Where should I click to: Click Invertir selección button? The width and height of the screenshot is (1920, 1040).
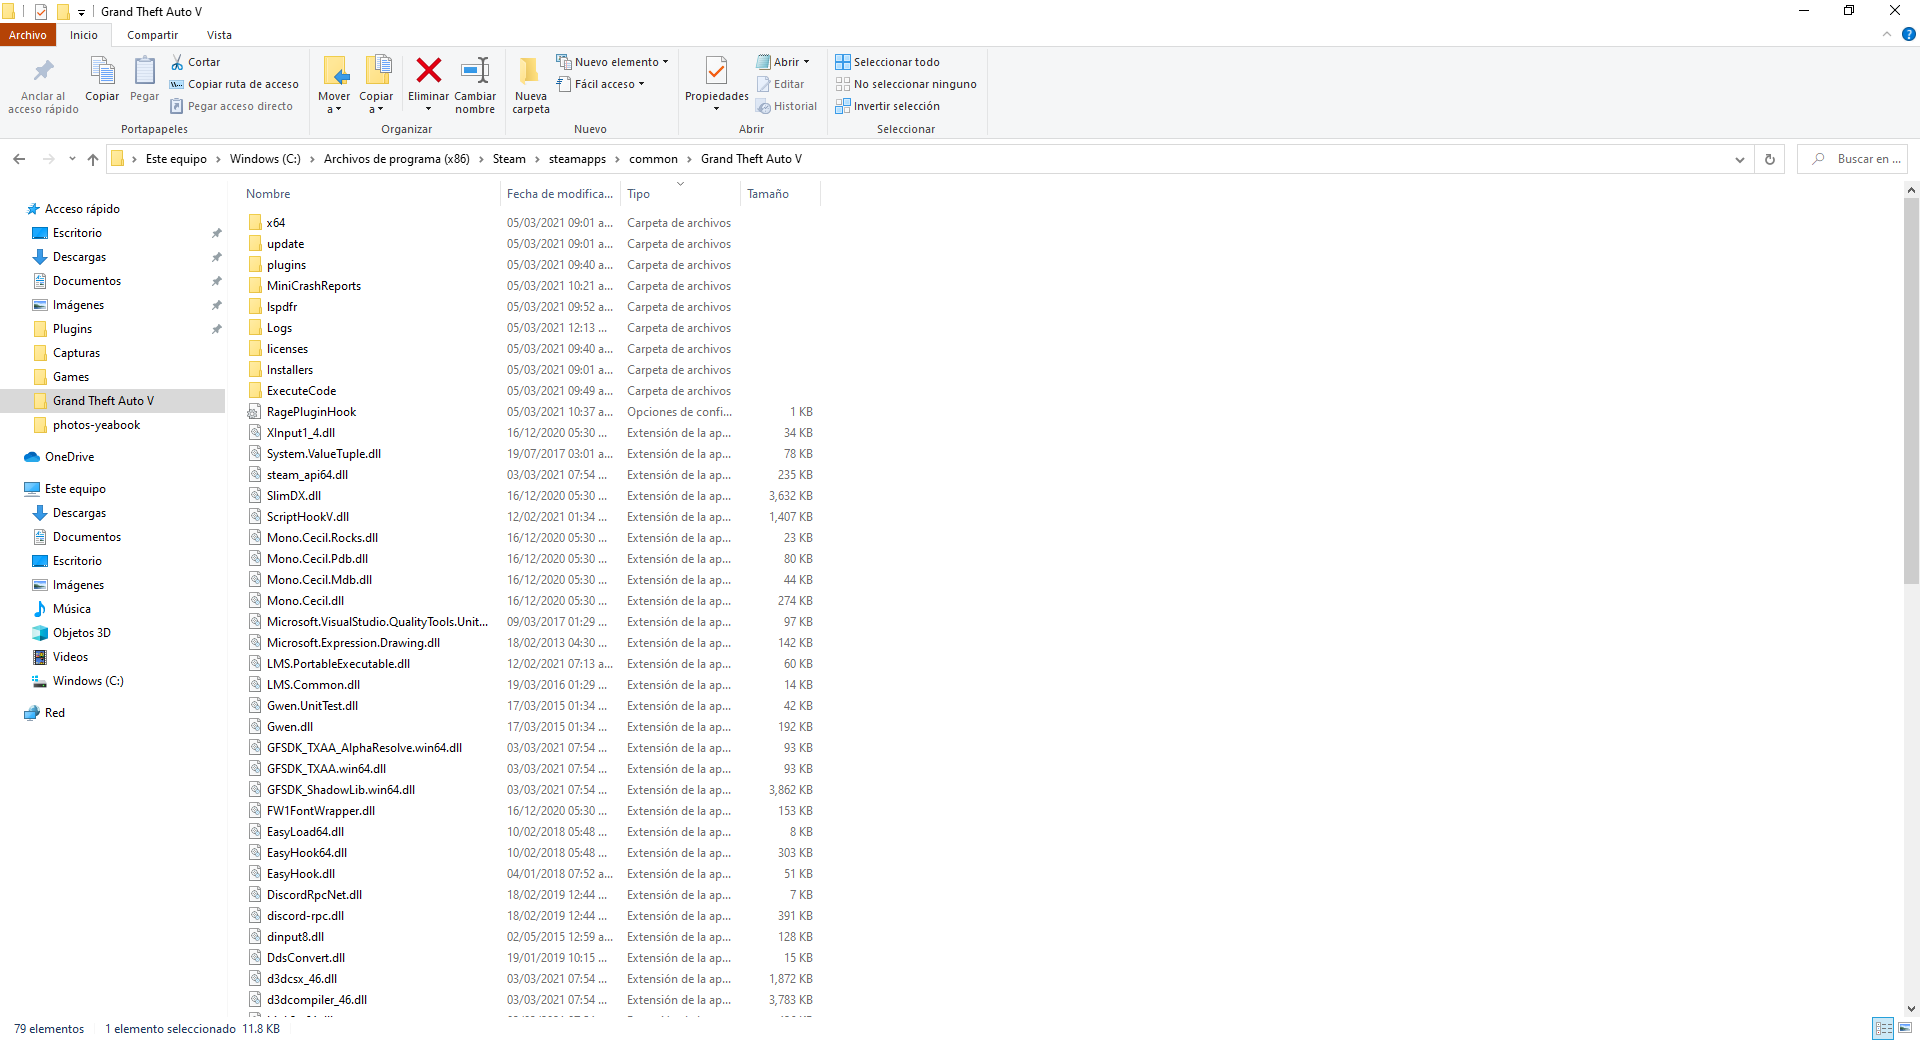click(x=887, y=106)
